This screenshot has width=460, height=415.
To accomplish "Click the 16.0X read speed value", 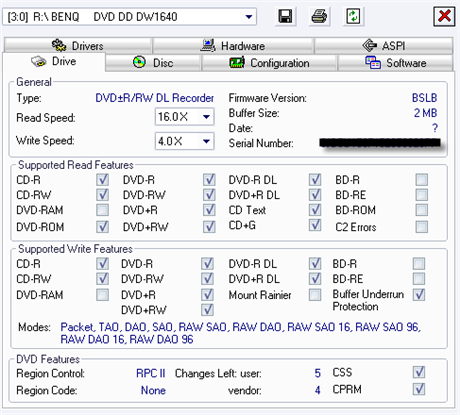I will pos(173,117).
